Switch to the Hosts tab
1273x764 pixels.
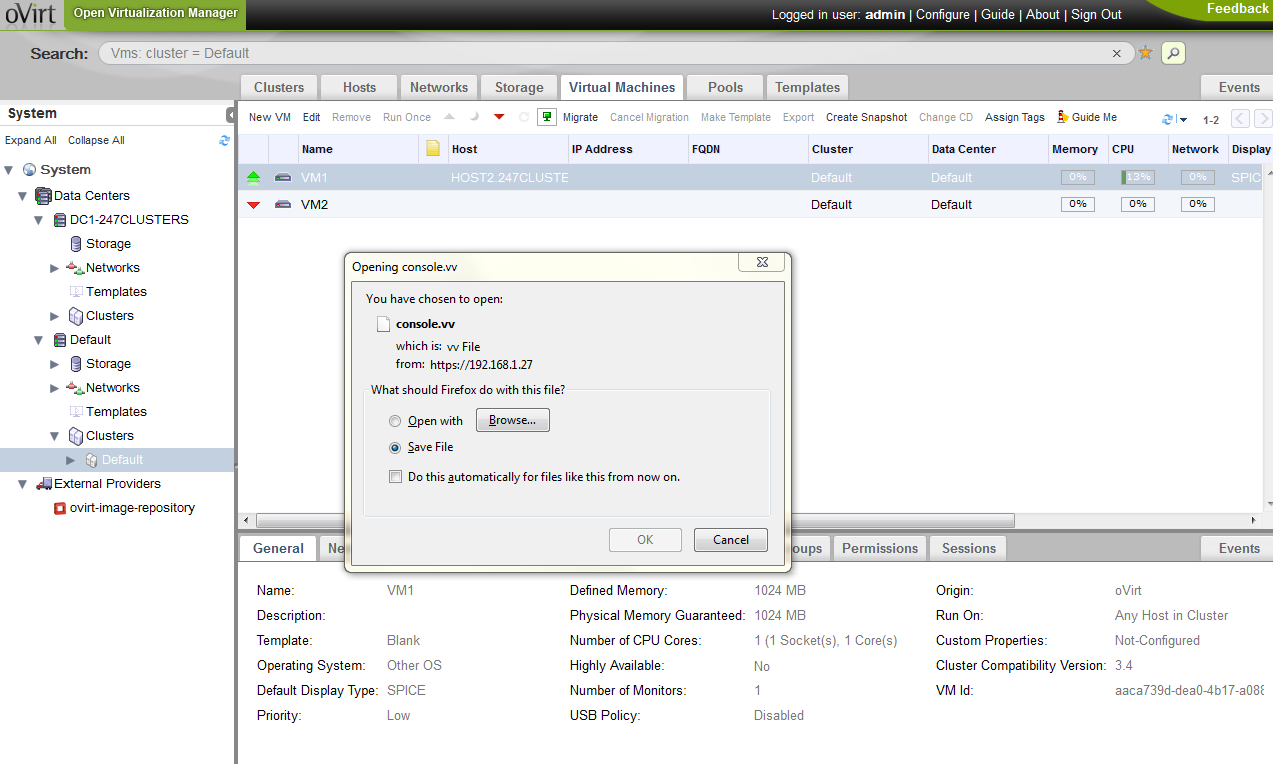coord(359,87)
